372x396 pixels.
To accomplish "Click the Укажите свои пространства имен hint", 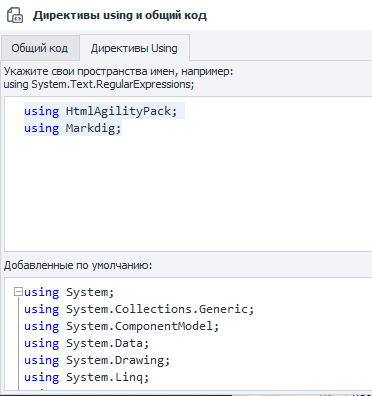I will (118, 71).
